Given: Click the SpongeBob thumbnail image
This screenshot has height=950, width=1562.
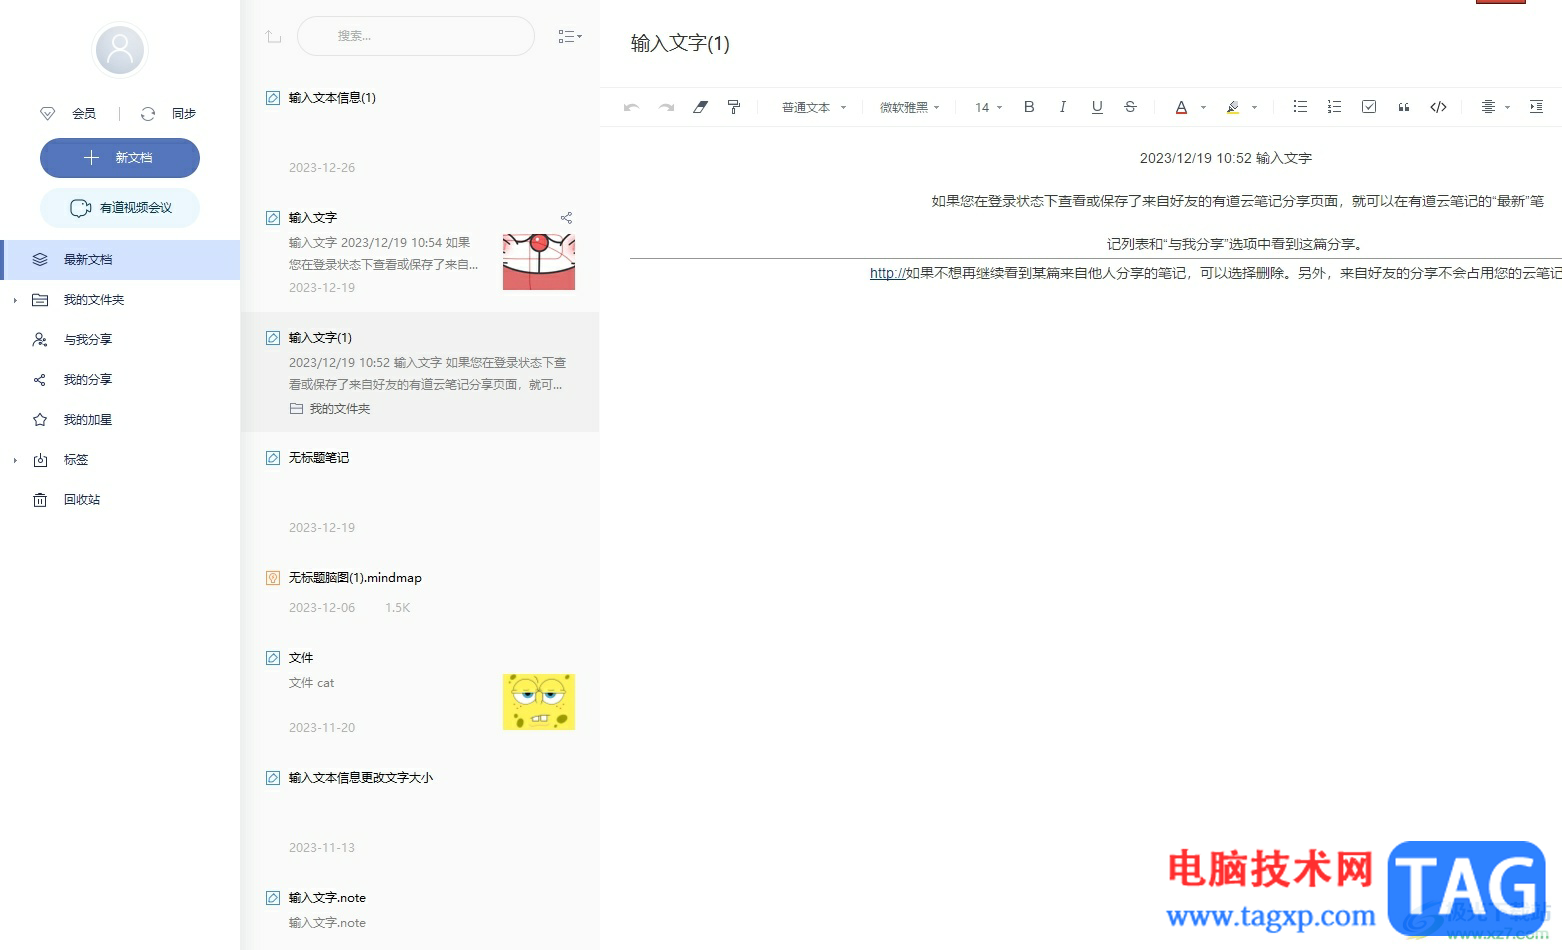Looking at the screenshot, I should tap(539, 702).
